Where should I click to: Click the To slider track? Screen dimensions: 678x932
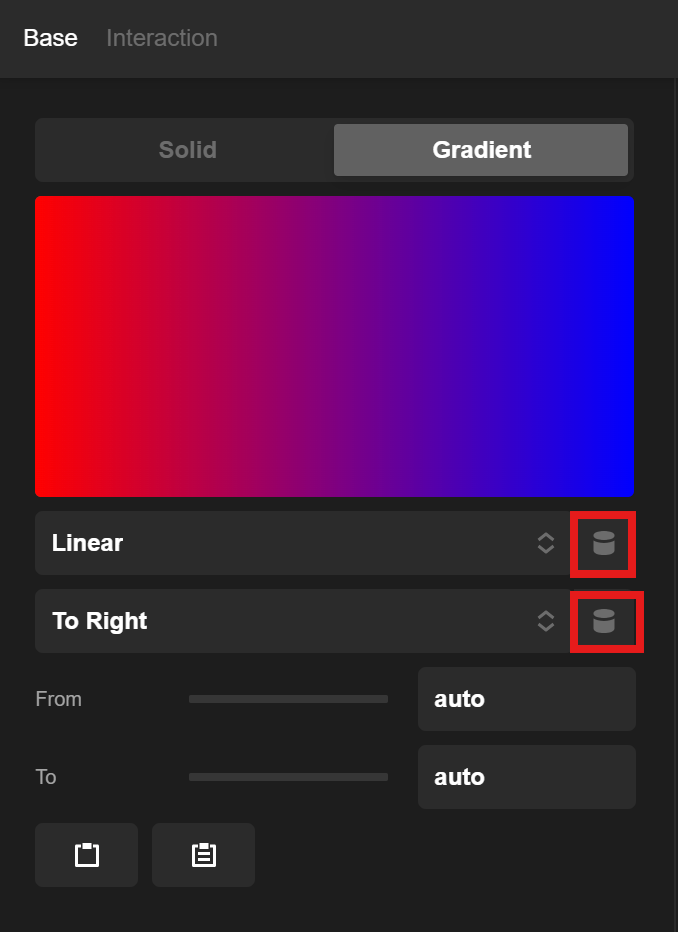(x=288, y=777)
